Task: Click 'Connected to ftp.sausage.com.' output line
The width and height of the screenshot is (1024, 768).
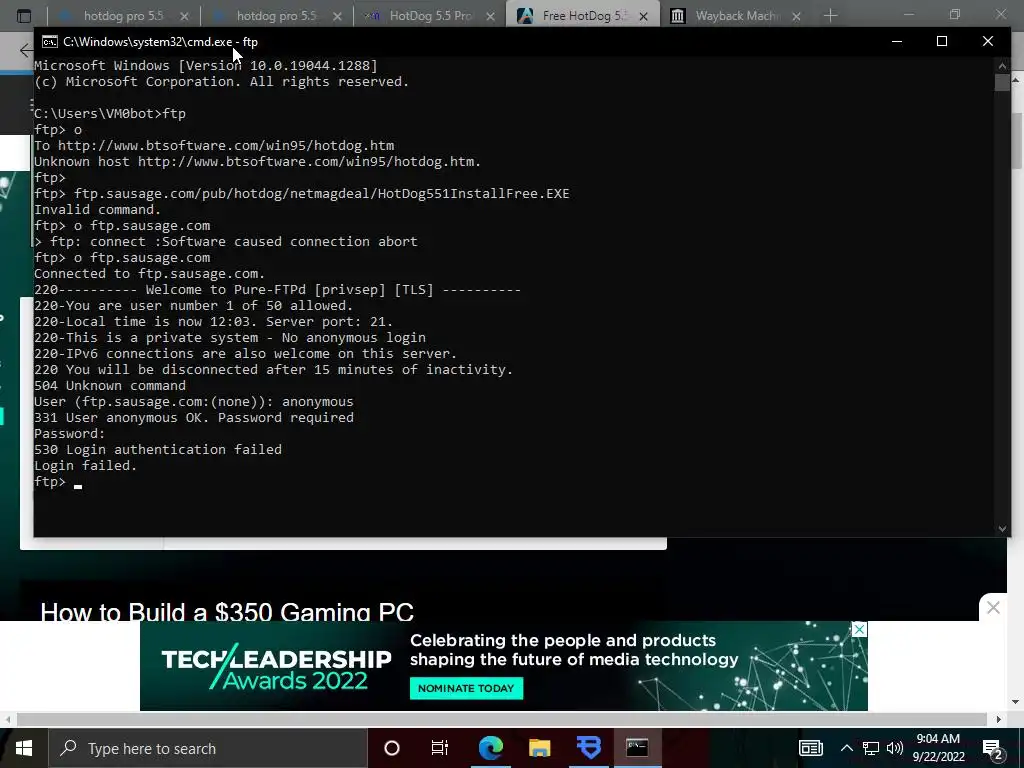Action: coord(150,274)
